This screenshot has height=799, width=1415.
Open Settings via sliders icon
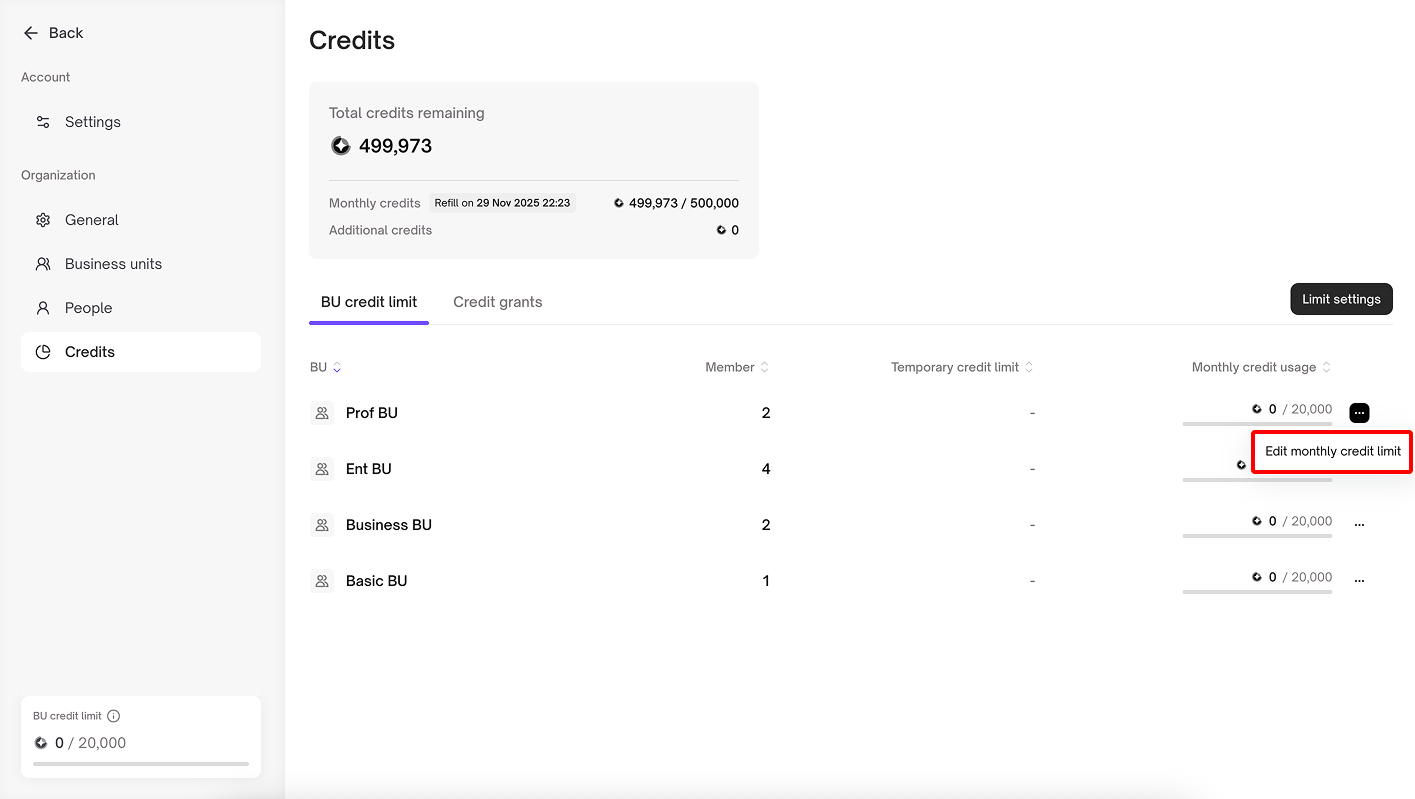pos(43,122)
